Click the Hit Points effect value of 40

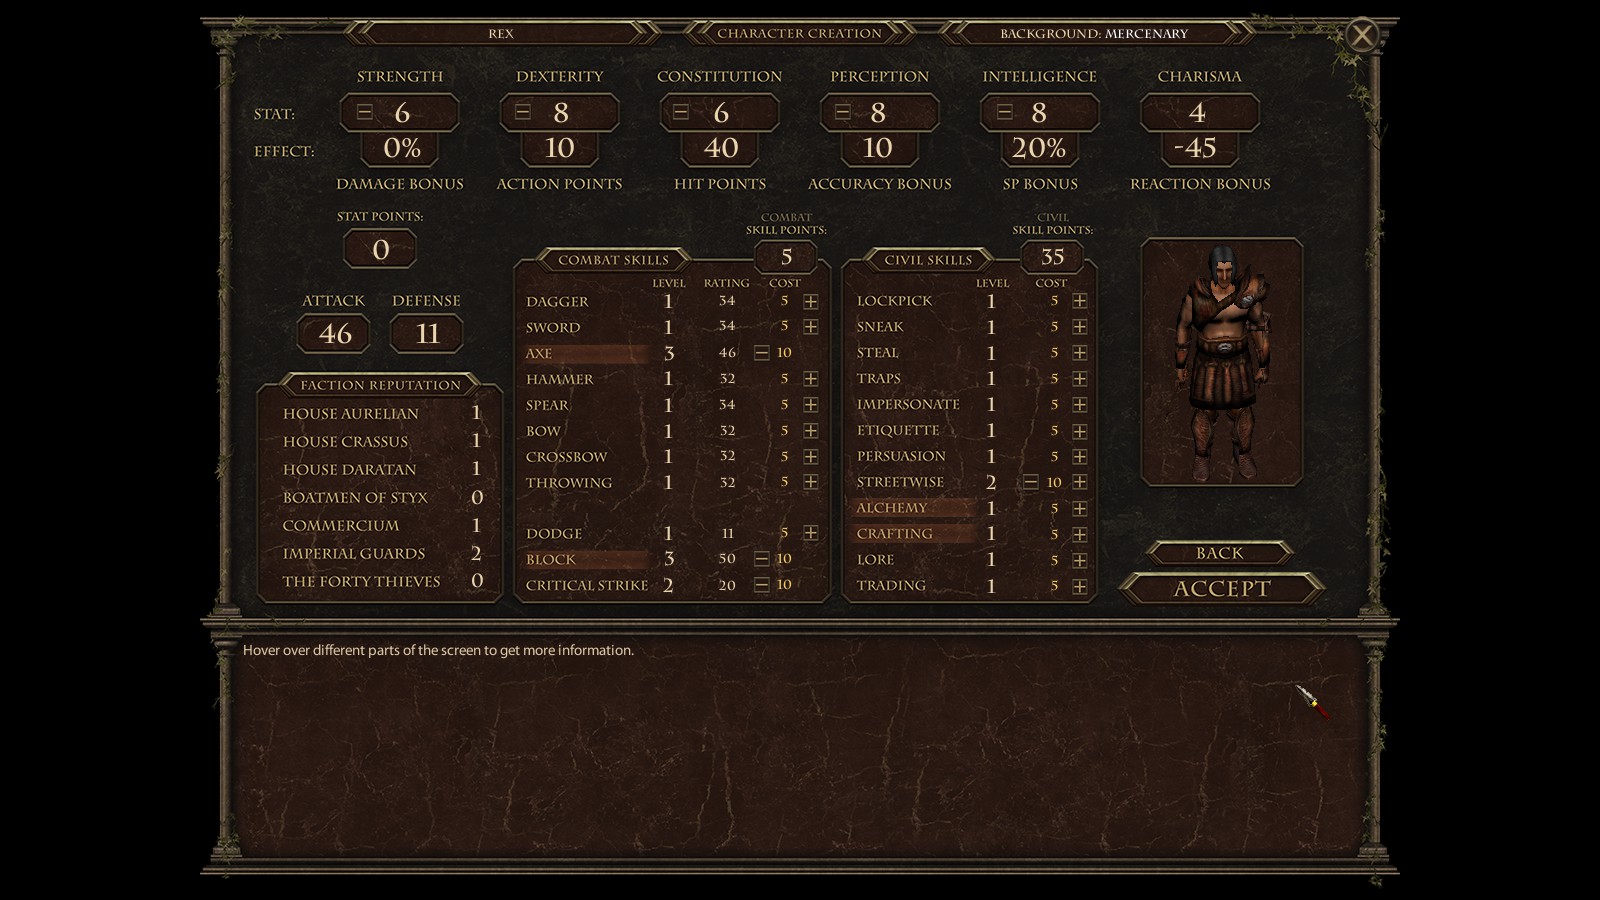720,148
